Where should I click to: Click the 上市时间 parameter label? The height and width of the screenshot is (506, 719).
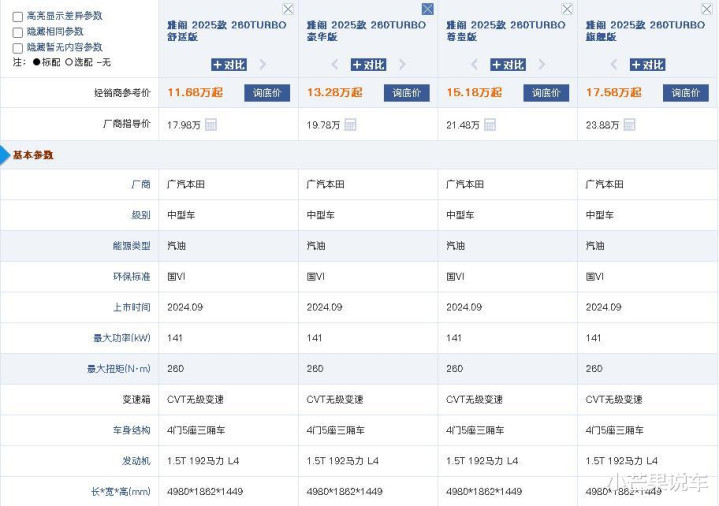(x=132, y=307)
